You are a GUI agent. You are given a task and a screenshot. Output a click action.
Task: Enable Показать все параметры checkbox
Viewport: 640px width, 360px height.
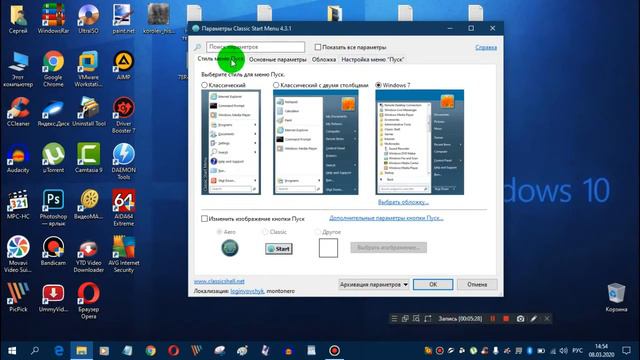click(318, 47)
